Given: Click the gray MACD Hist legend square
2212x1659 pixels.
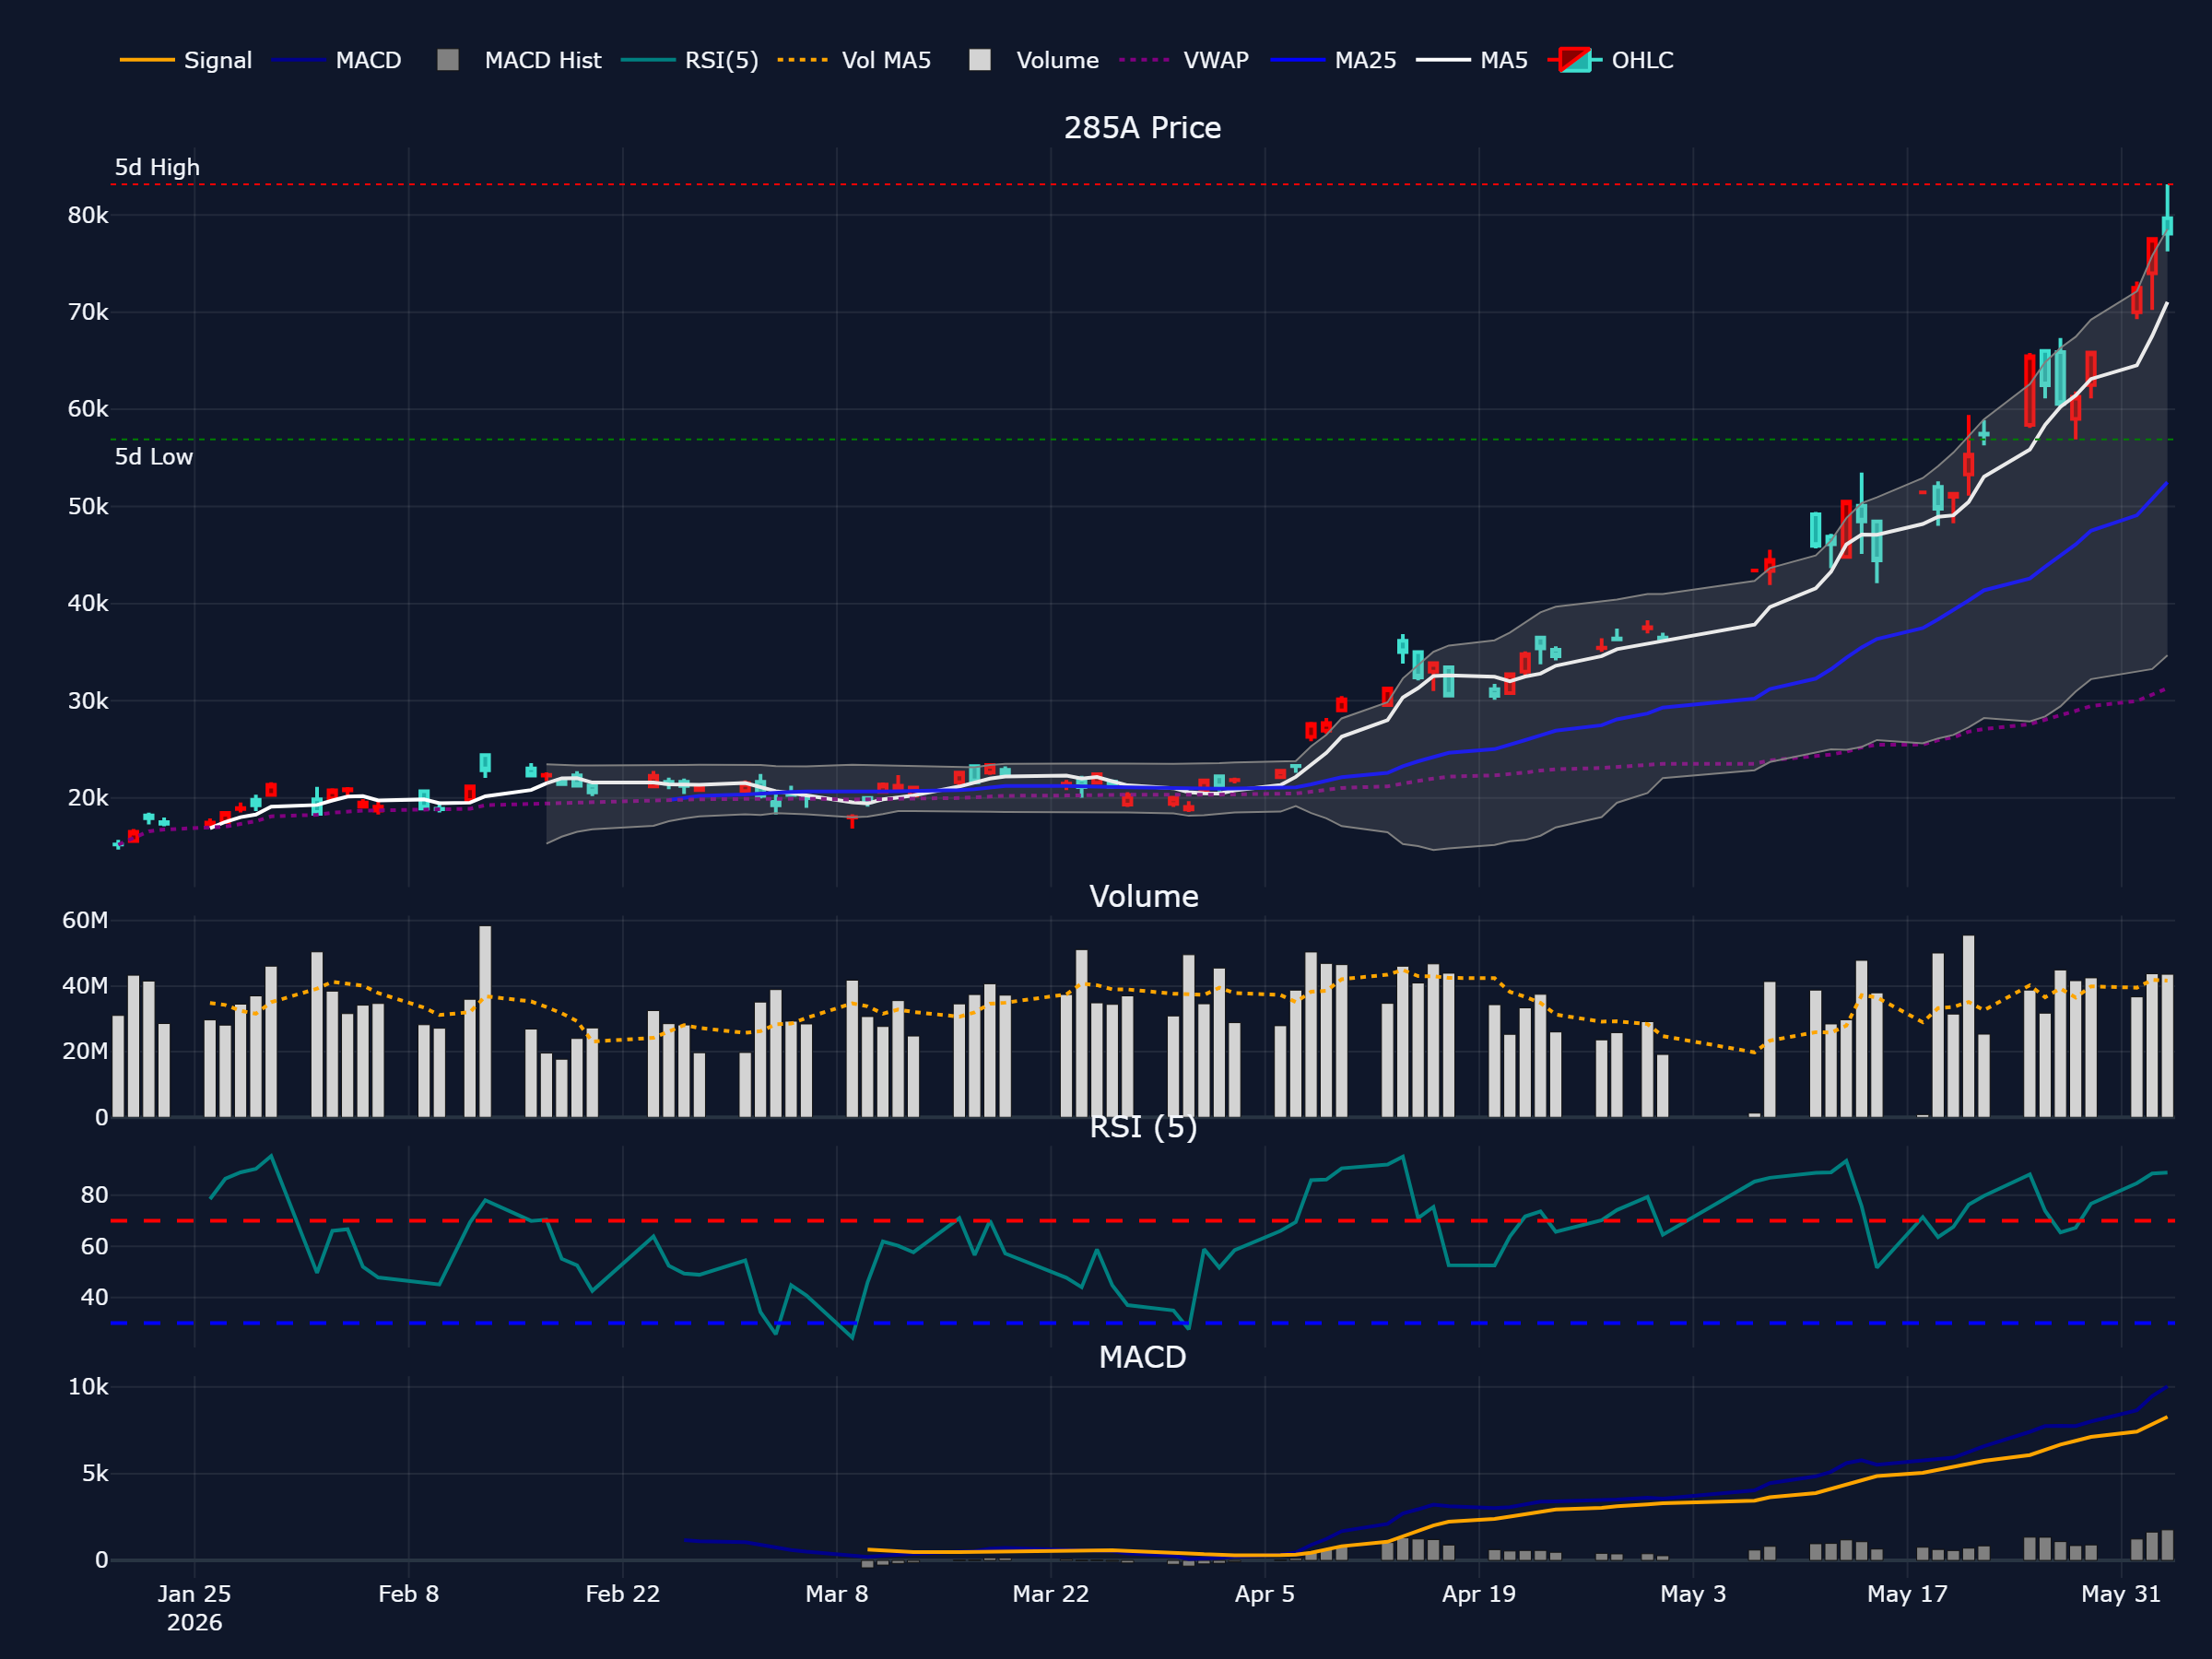Looking at the screenshot, I should [448, 60].
